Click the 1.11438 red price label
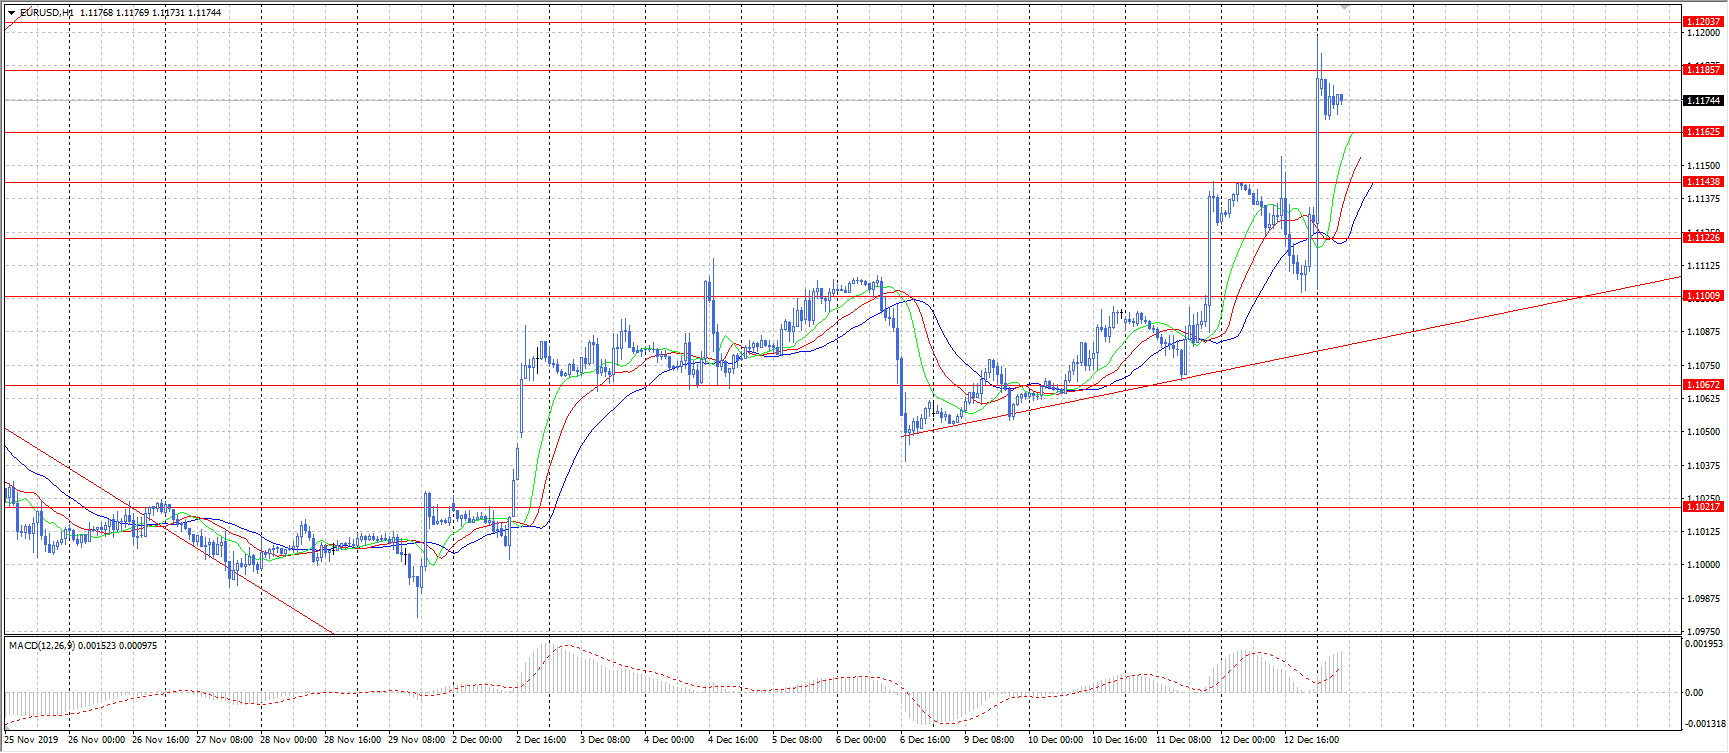Screen dimensions: 1729x753 1703,182
